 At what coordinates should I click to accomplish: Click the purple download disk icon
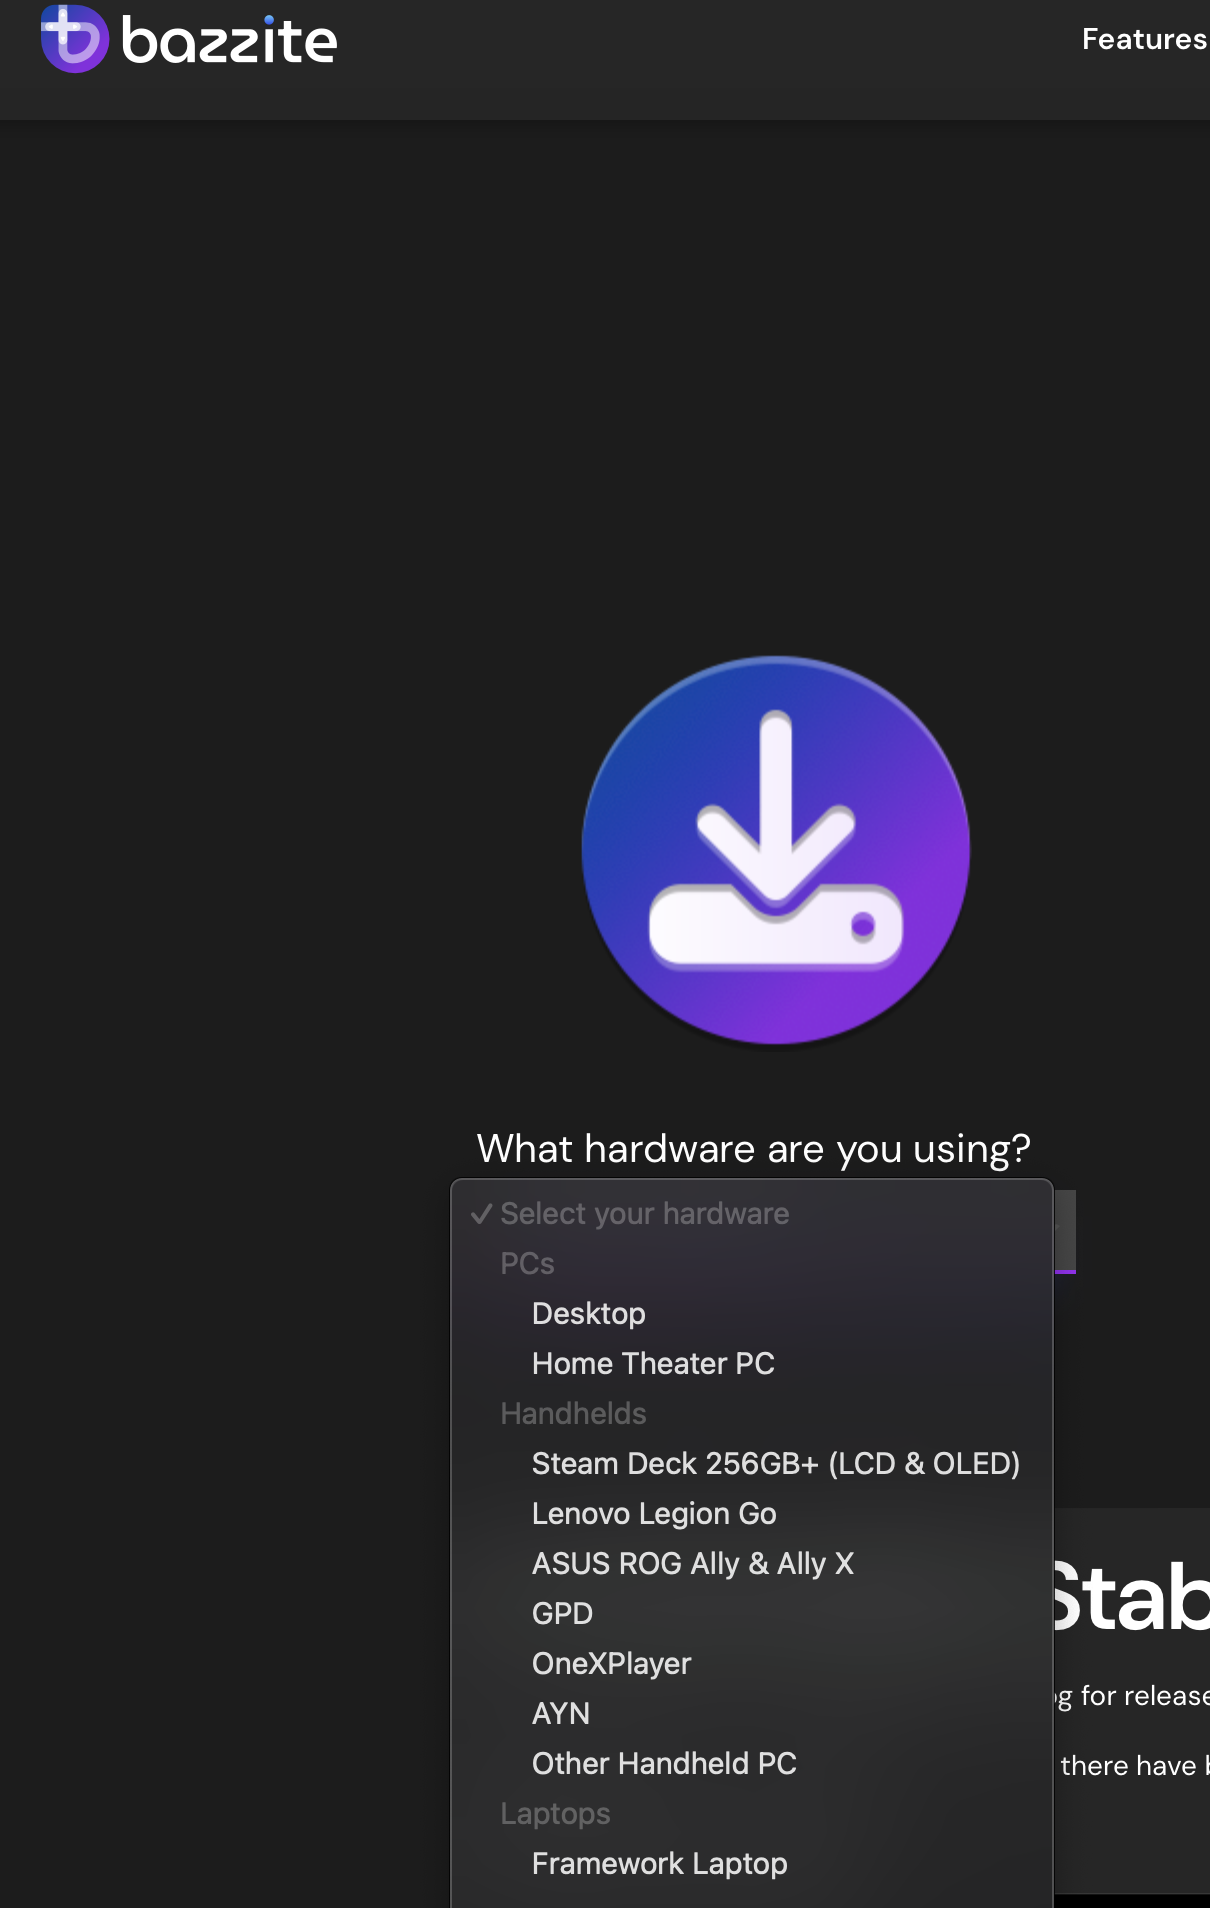coord(776,850)
